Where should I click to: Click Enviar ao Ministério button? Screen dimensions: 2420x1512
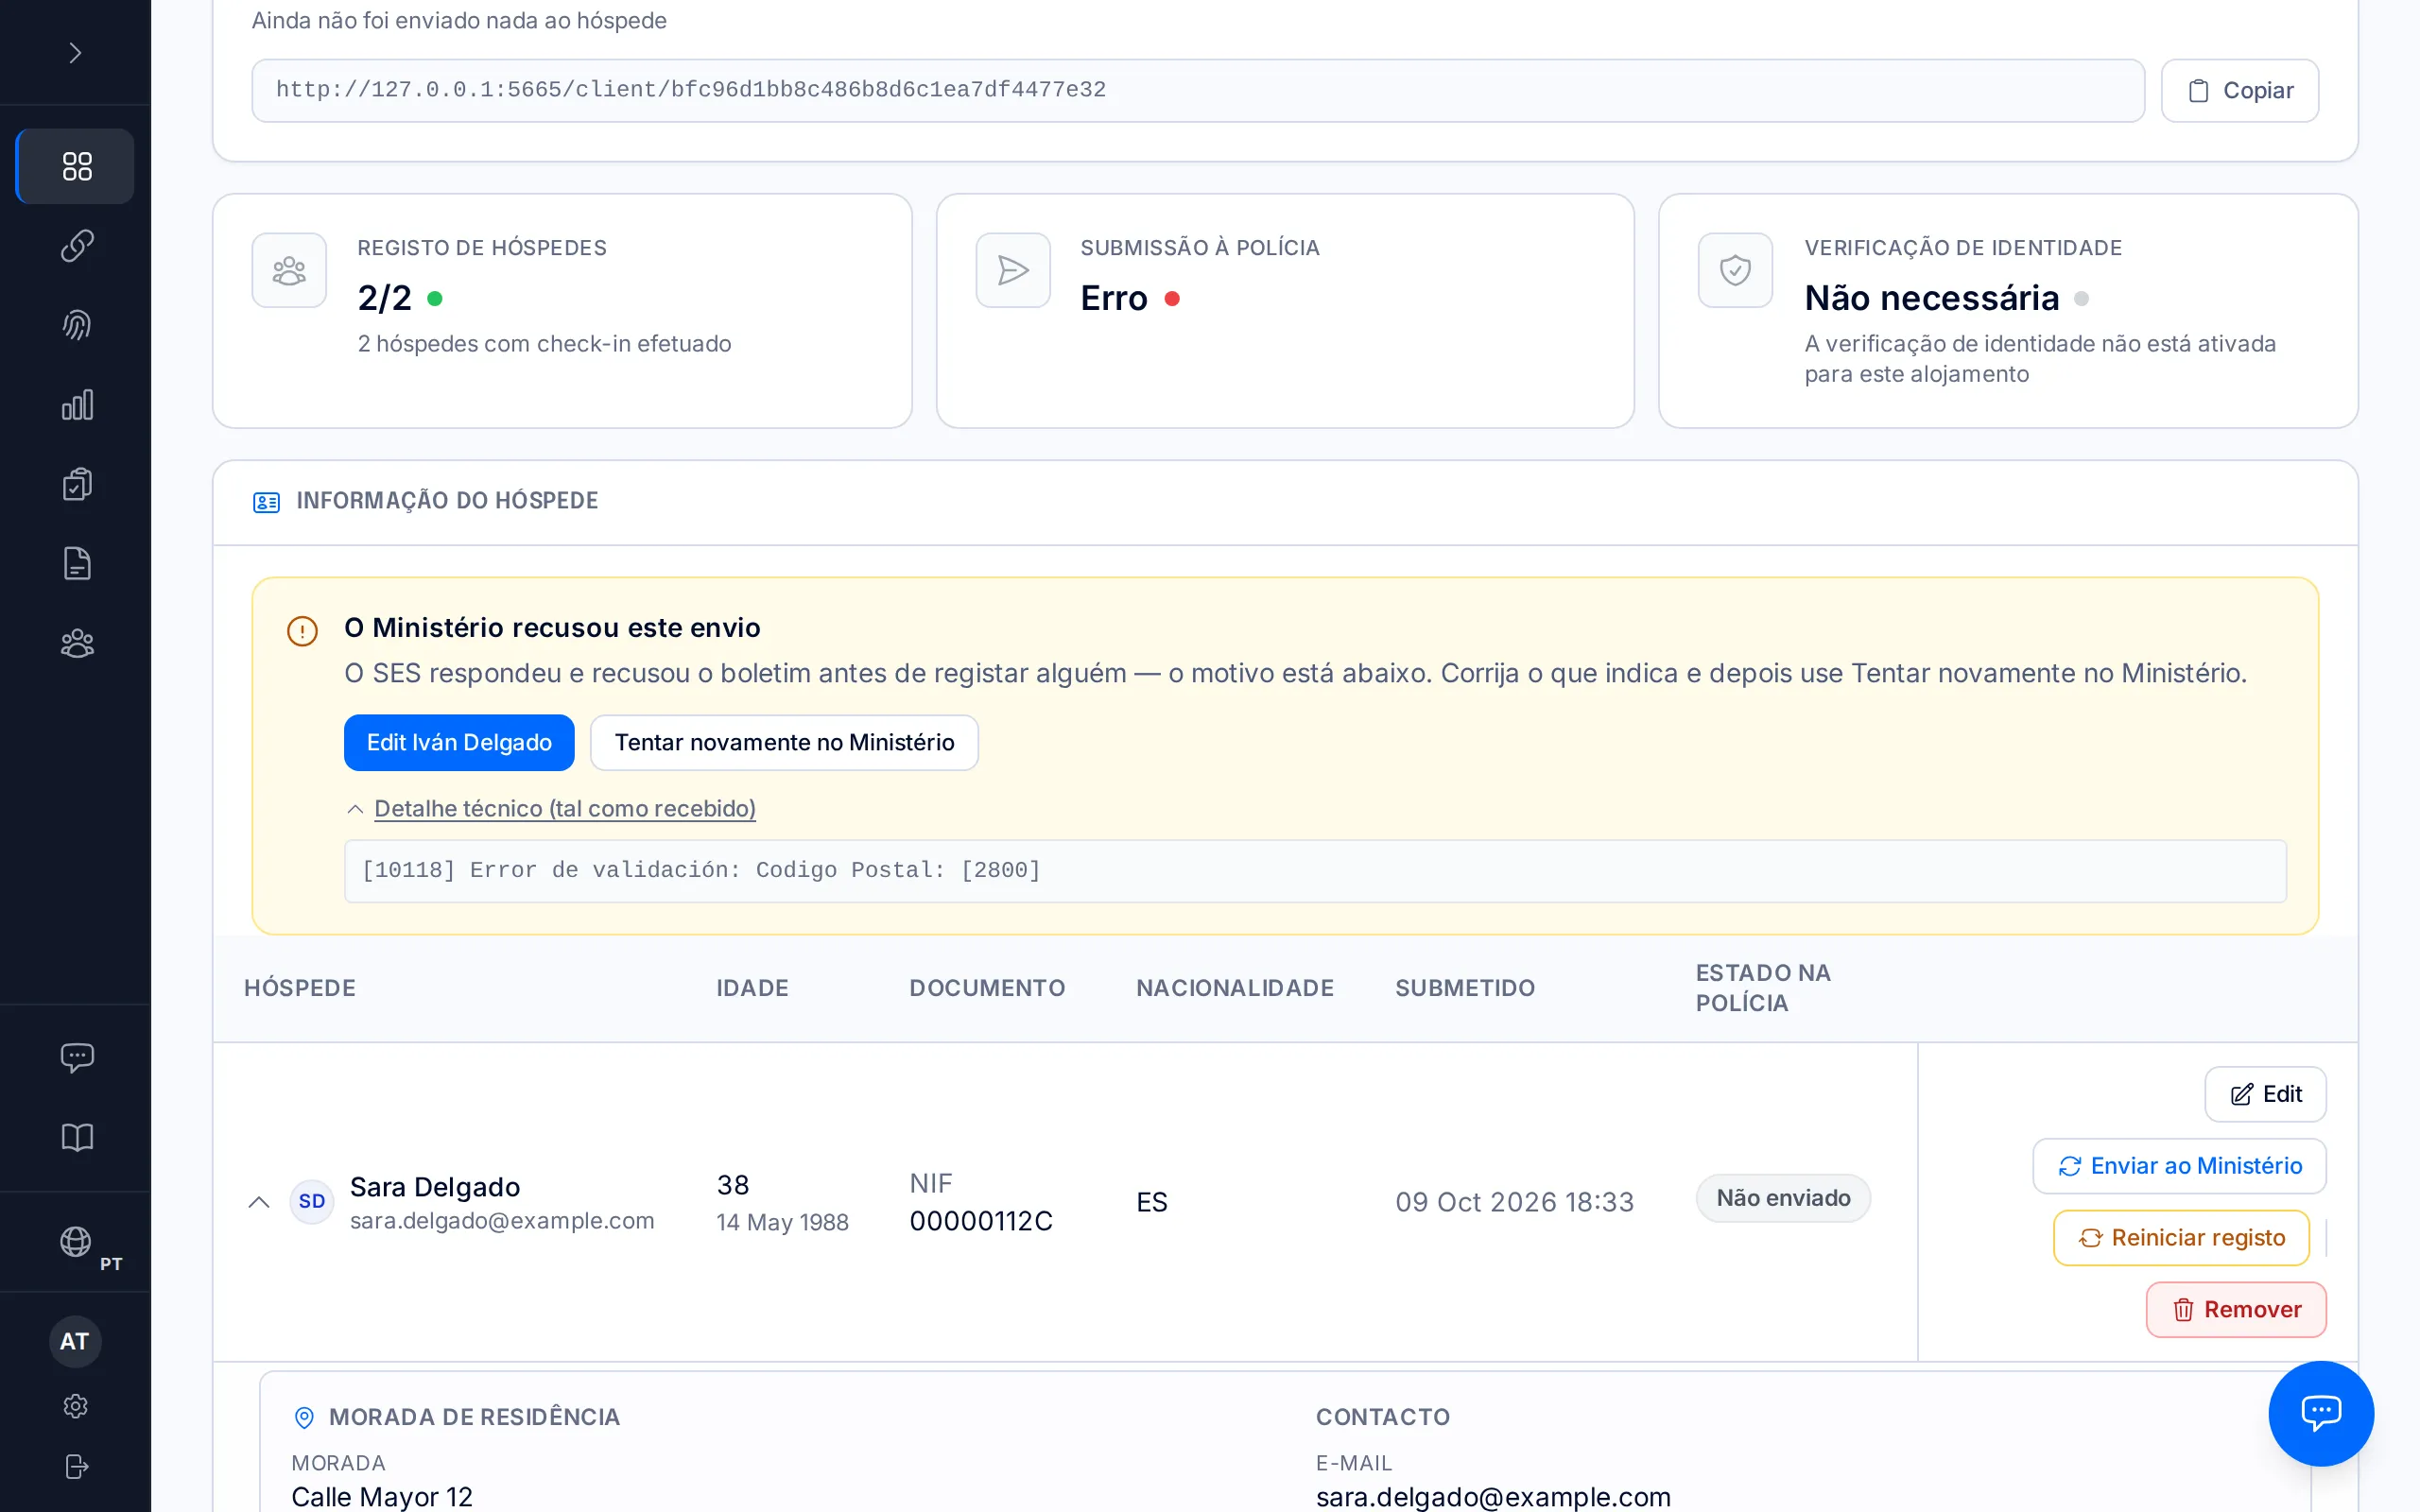click(2179, 1166)
